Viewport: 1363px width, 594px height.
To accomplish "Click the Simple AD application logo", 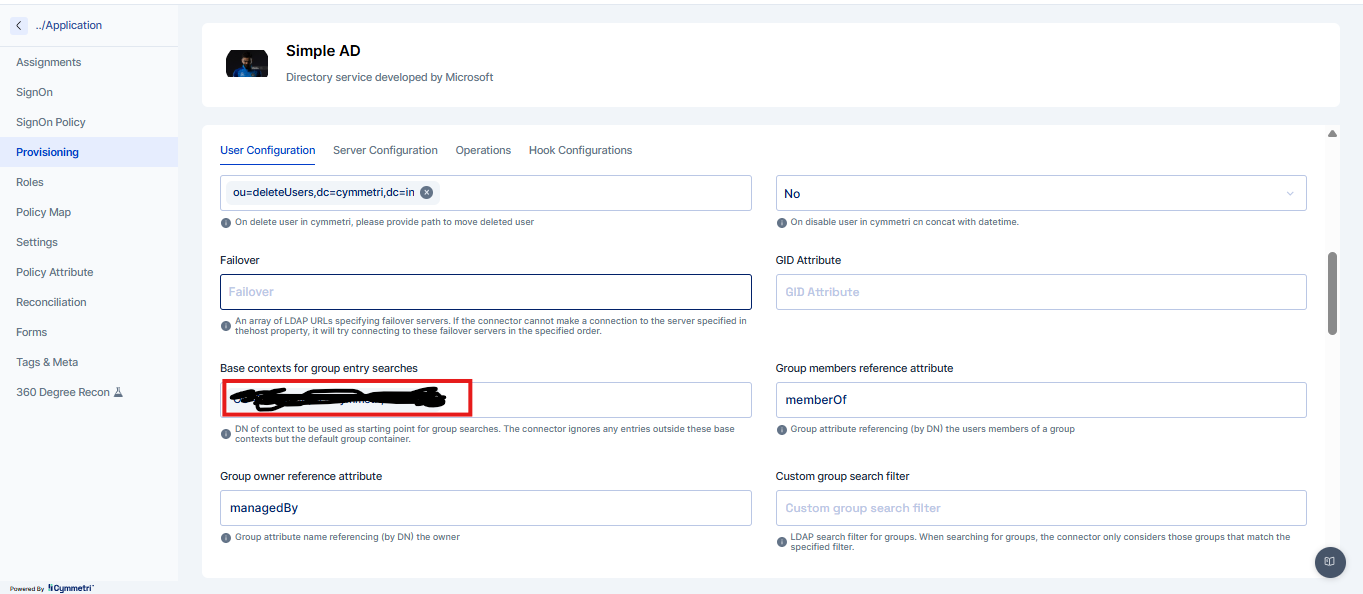I will (247, 64).
